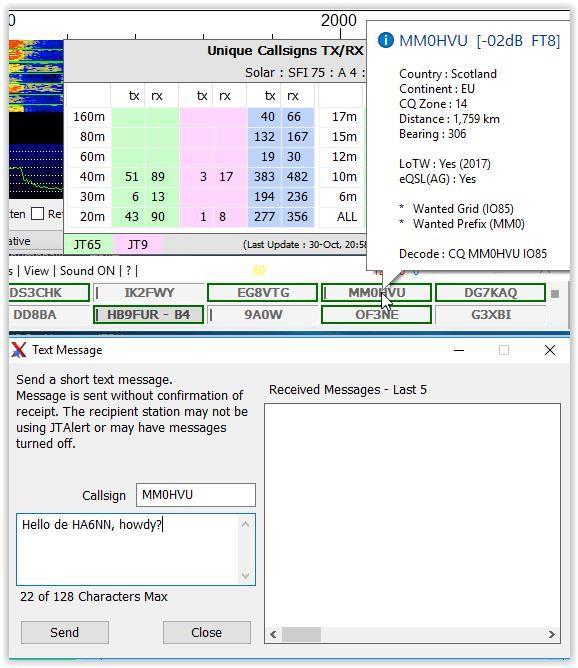Screen dimensions: 578x668
Task: Open the ? help menu
Action: (129, 271)
